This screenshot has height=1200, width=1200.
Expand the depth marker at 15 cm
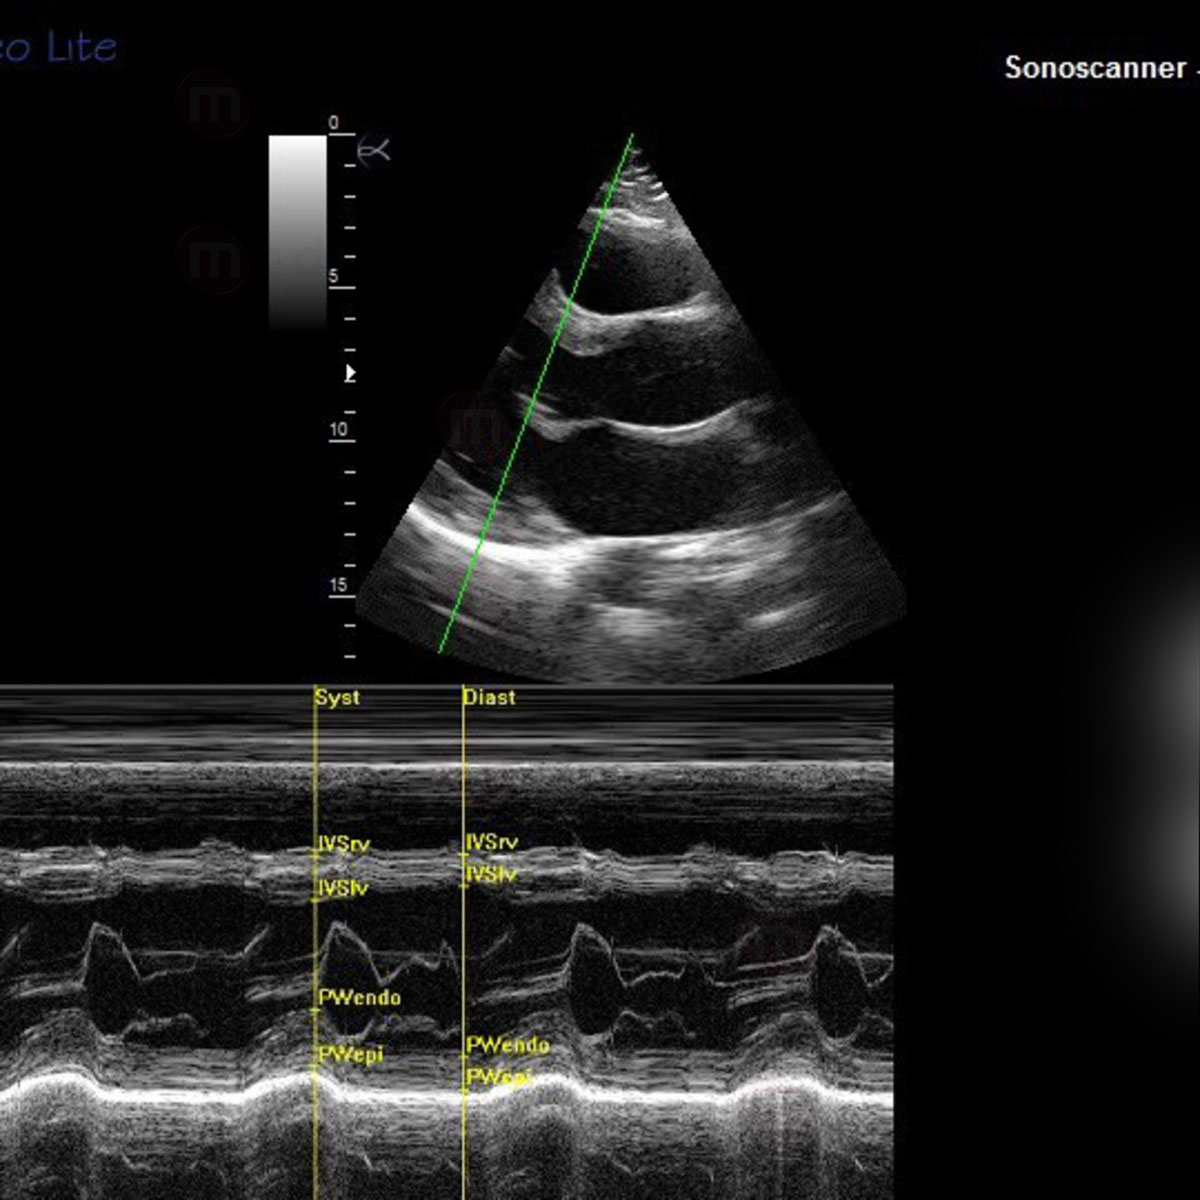pos(337,583)
